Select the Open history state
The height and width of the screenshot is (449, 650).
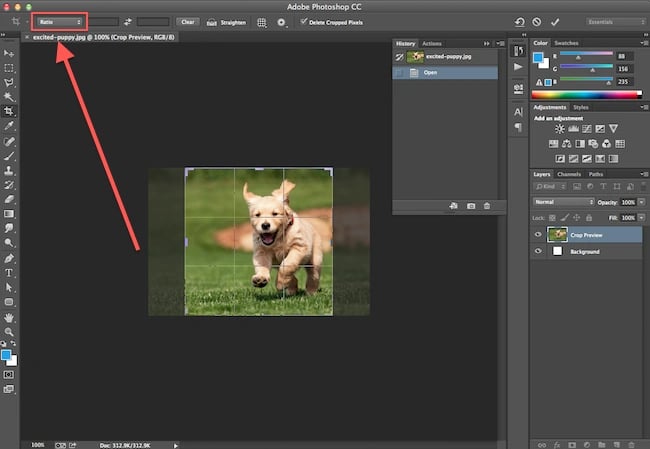[x=432, y=72]
